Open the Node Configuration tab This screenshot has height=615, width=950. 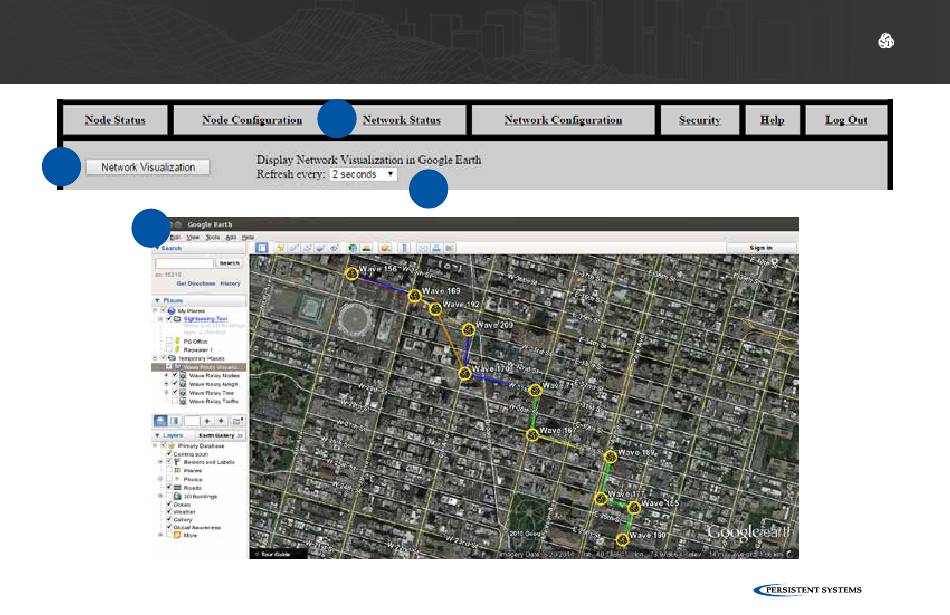click(252, 120)
